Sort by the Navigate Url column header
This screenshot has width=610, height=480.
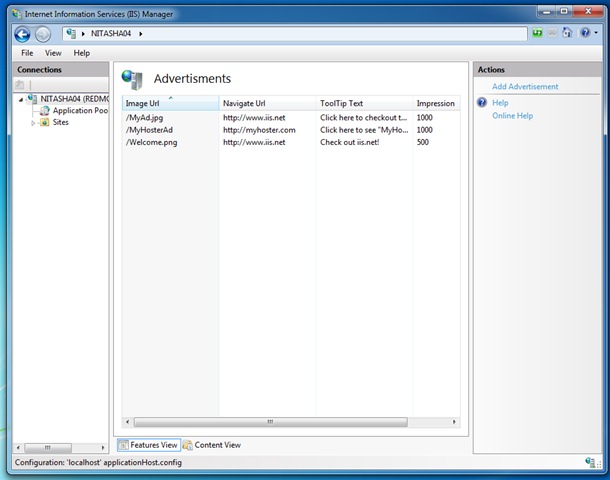tap(268, 103)
